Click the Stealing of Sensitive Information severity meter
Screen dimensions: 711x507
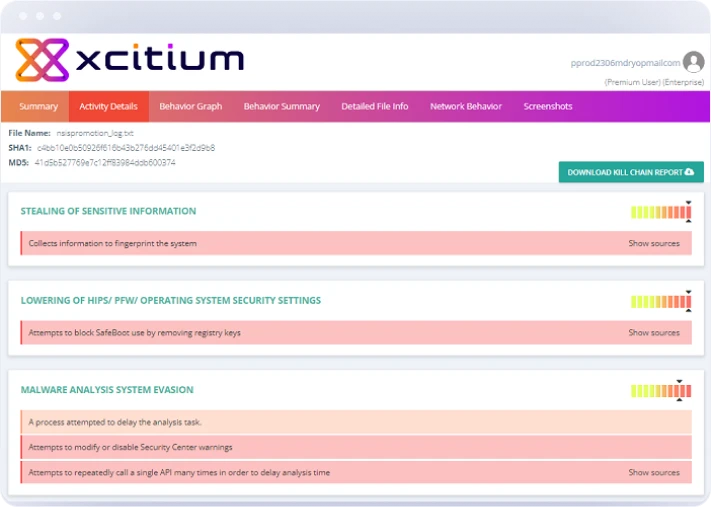660,212
